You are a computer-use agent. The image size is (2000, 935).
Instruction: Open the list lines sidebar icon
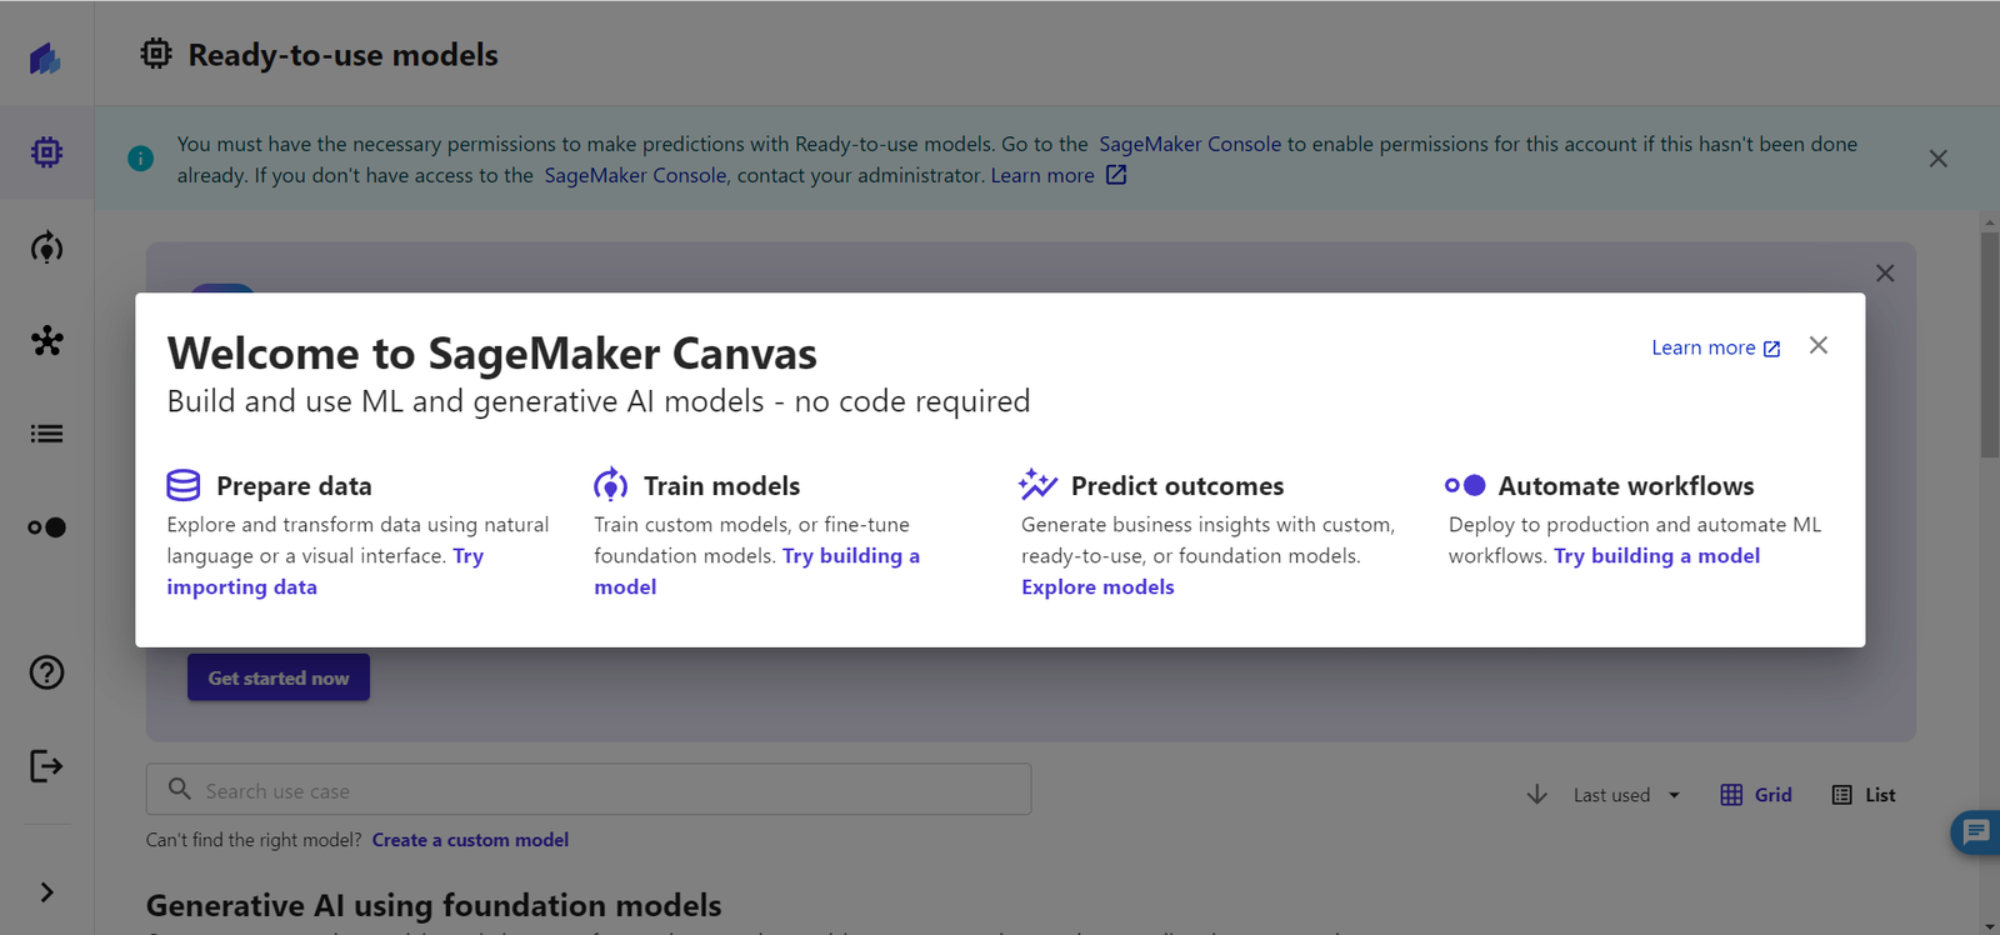point(46,433)
